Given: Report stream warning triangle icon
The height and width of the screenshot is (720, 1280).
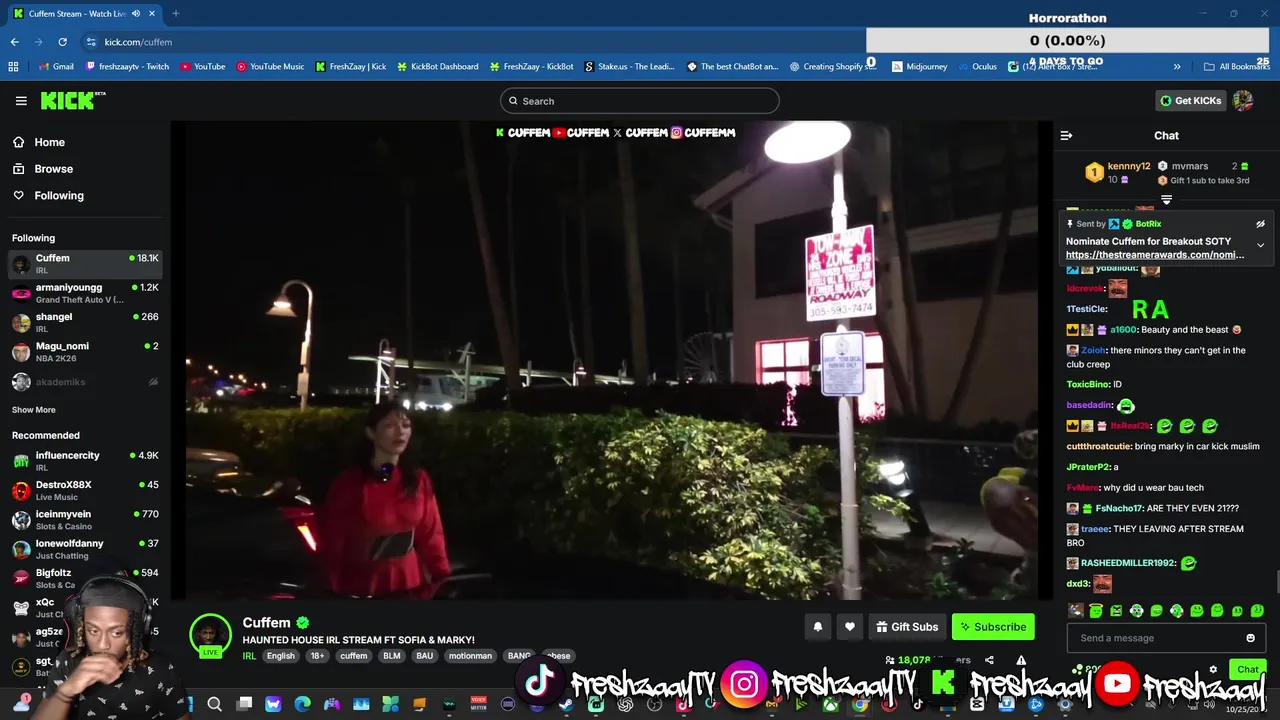Looking at the screenshot, I should click(x=1021, y=660).
